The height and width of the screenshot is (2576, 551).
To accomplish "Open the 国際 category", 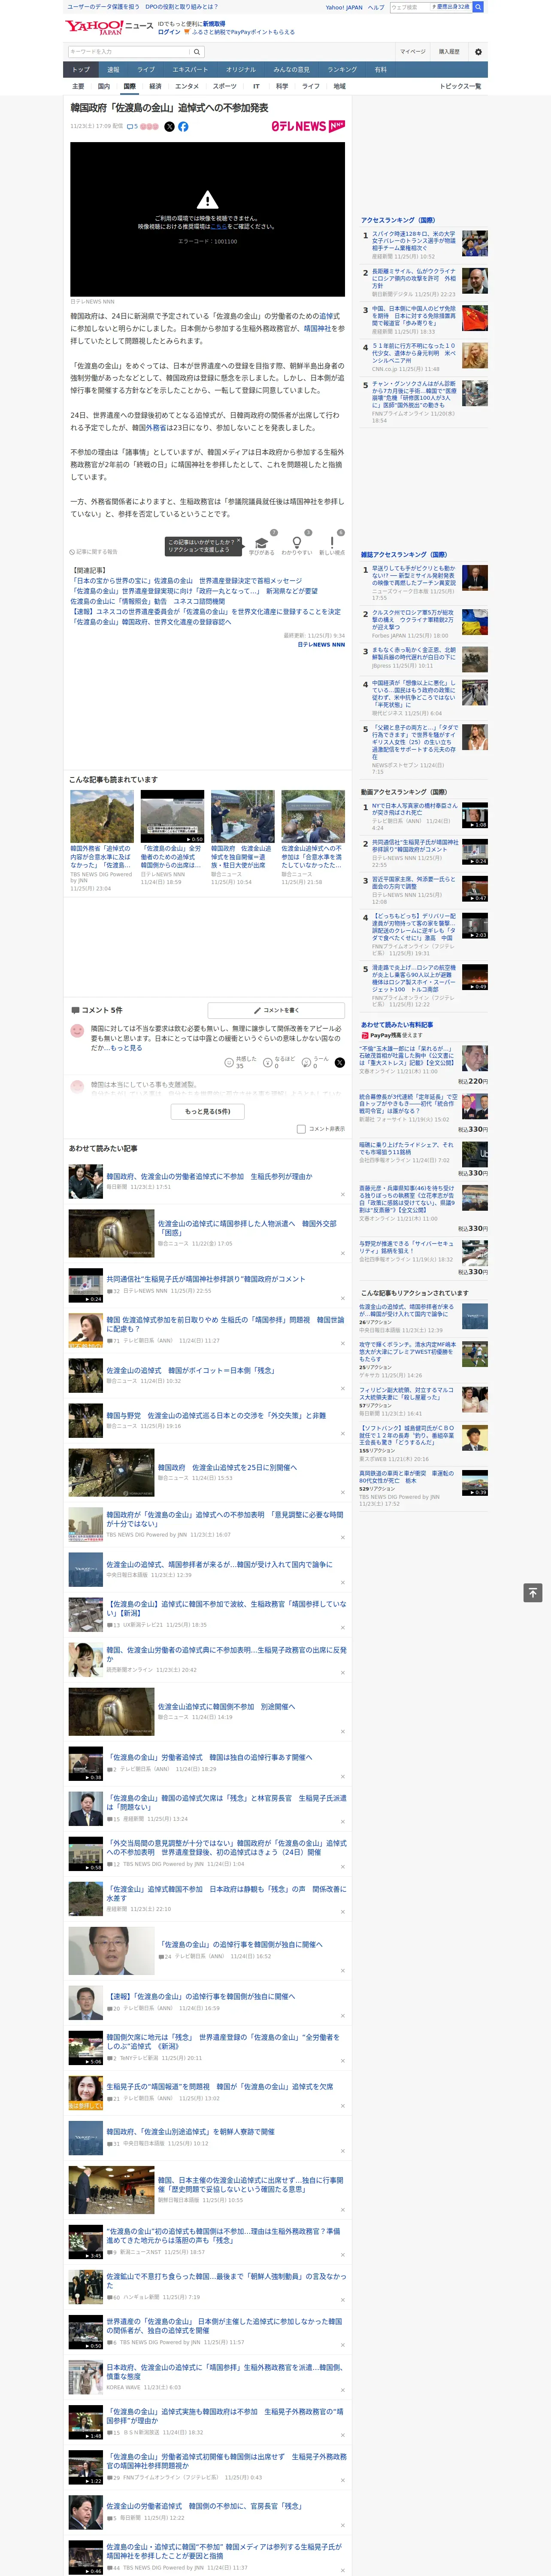I will coord(129,86).
